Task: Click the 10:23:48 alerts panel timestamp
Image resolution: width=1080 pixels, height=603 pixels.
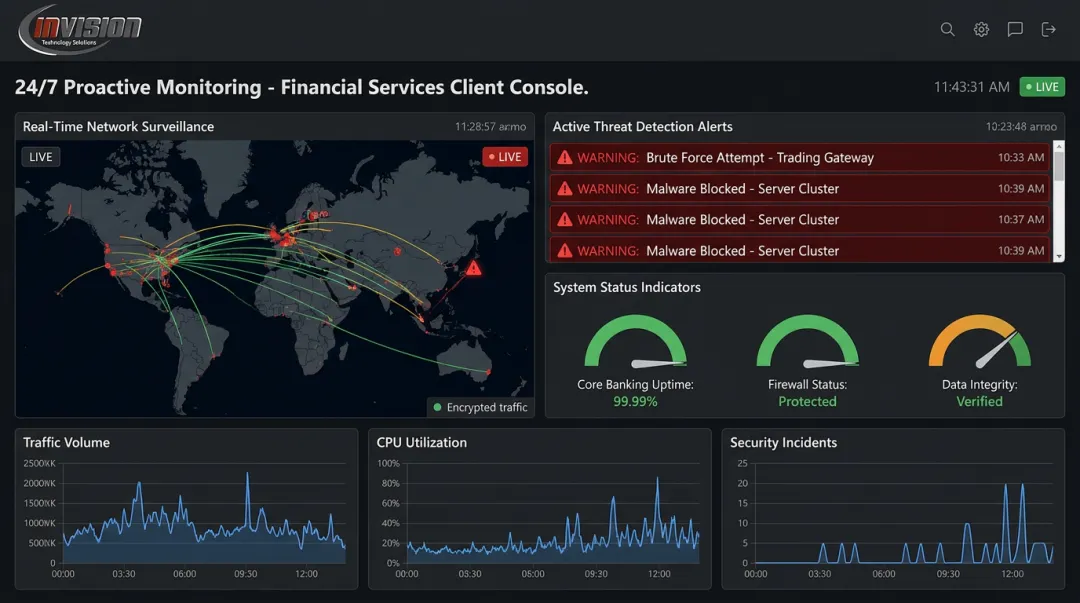Action: tap(1021, 127)
